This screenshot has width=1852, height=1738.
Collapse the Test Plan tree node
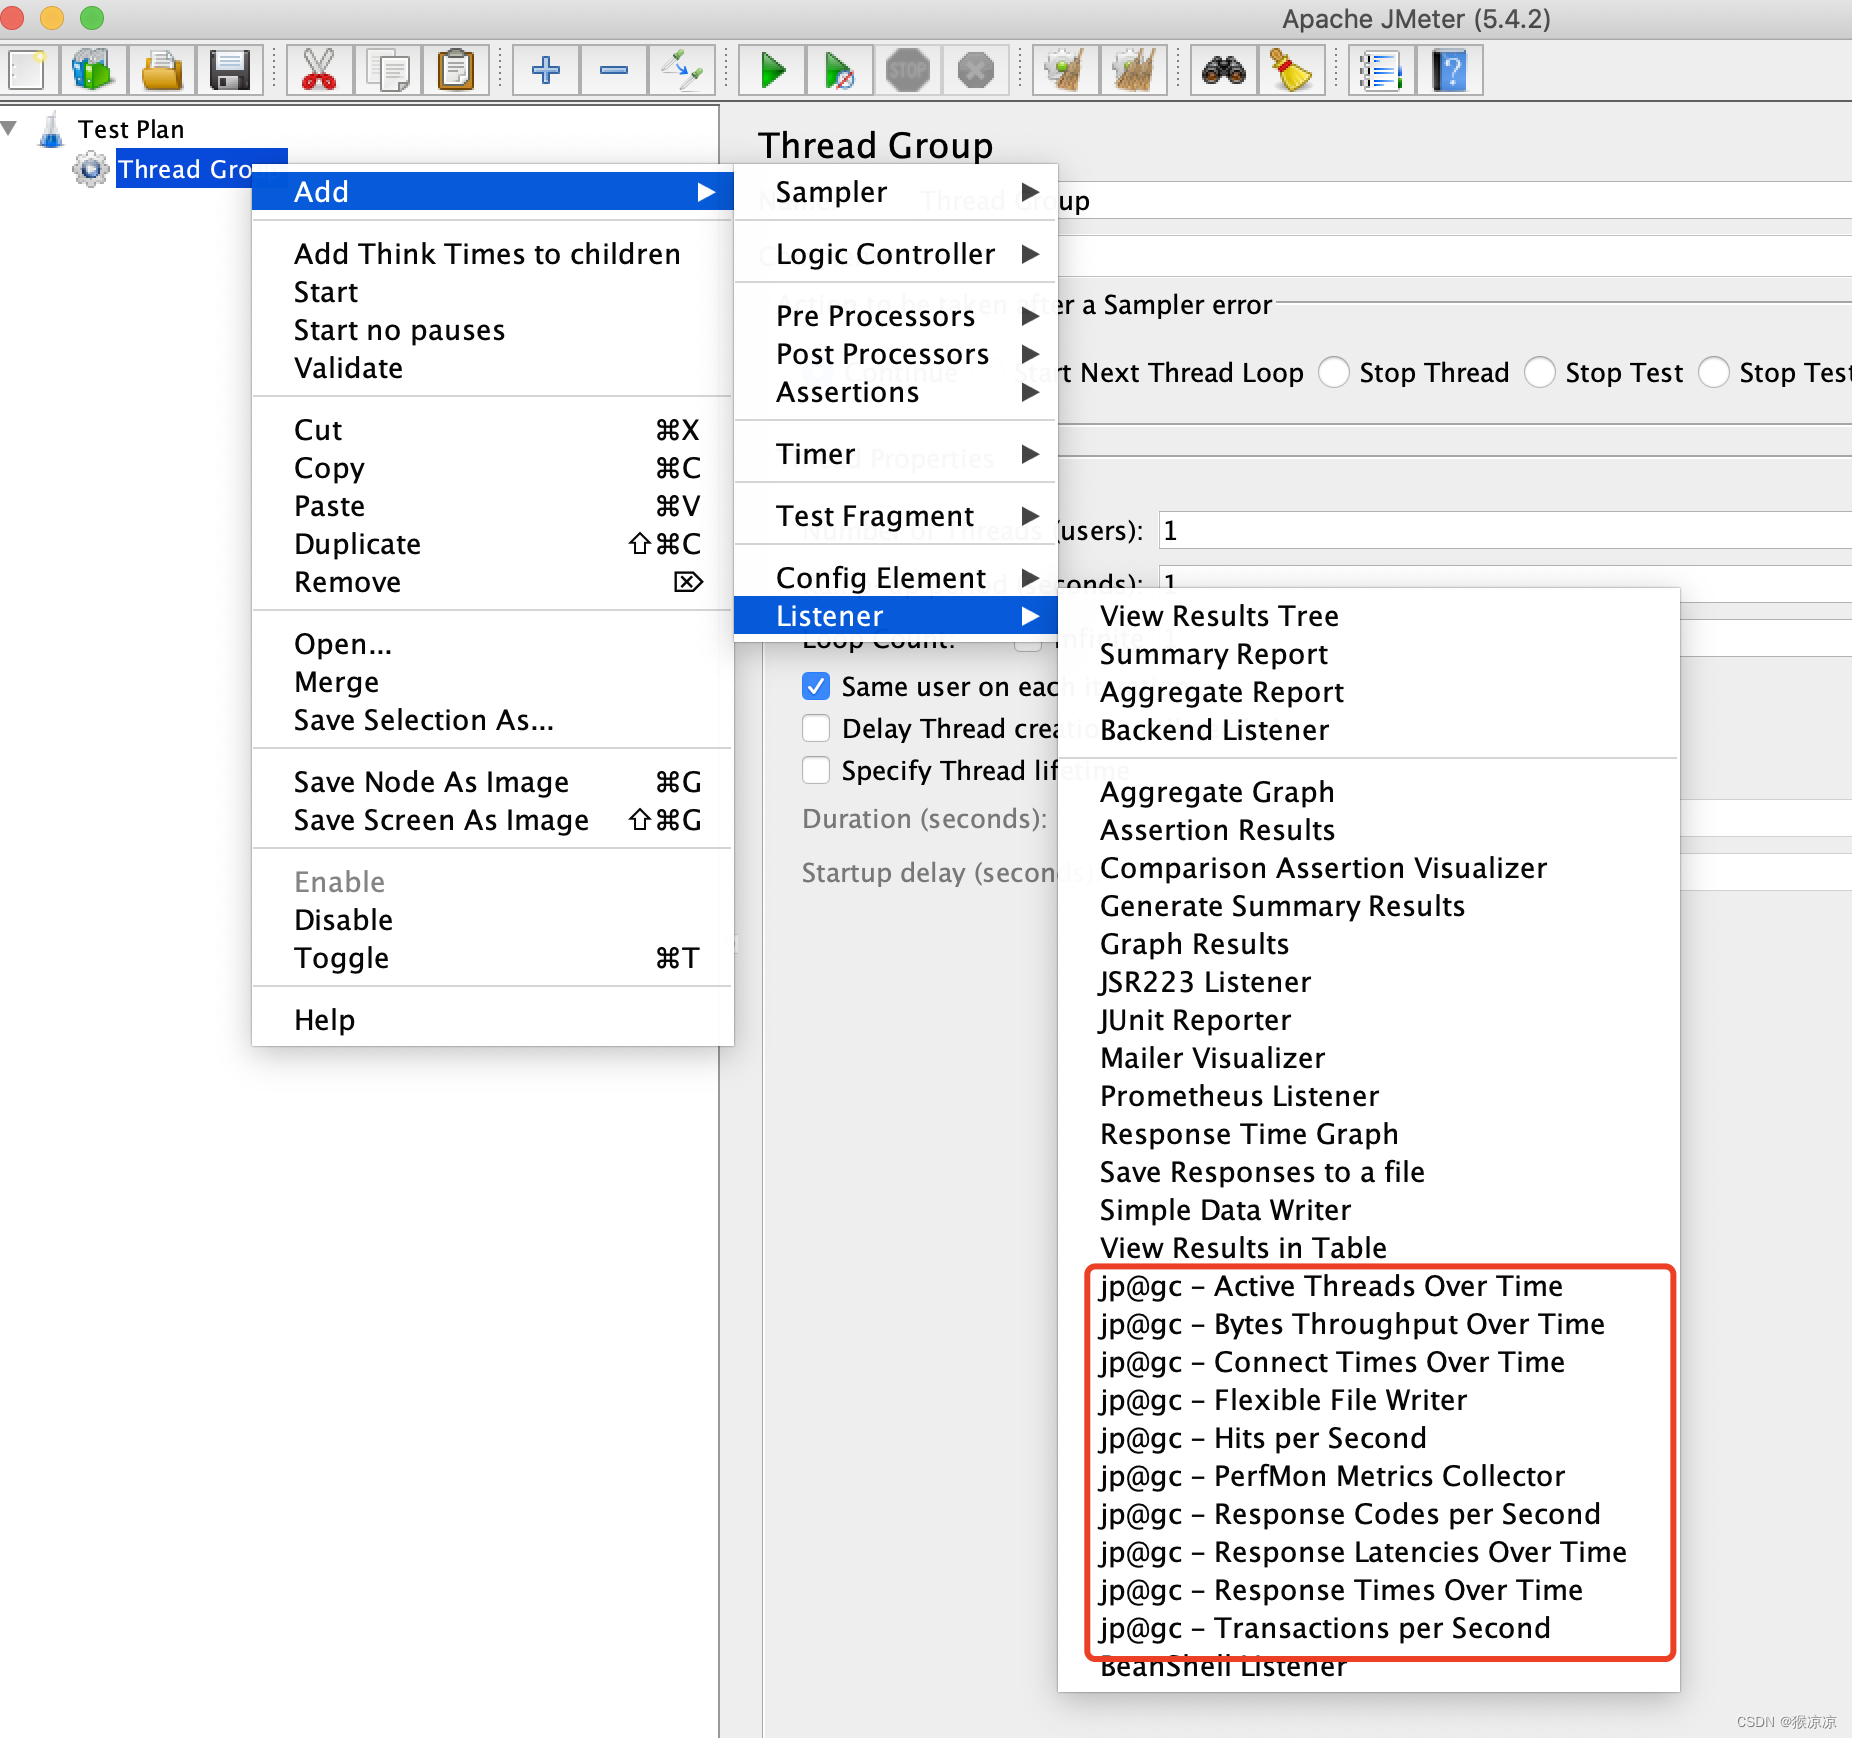pyautogui.click(x=9, y=129)
